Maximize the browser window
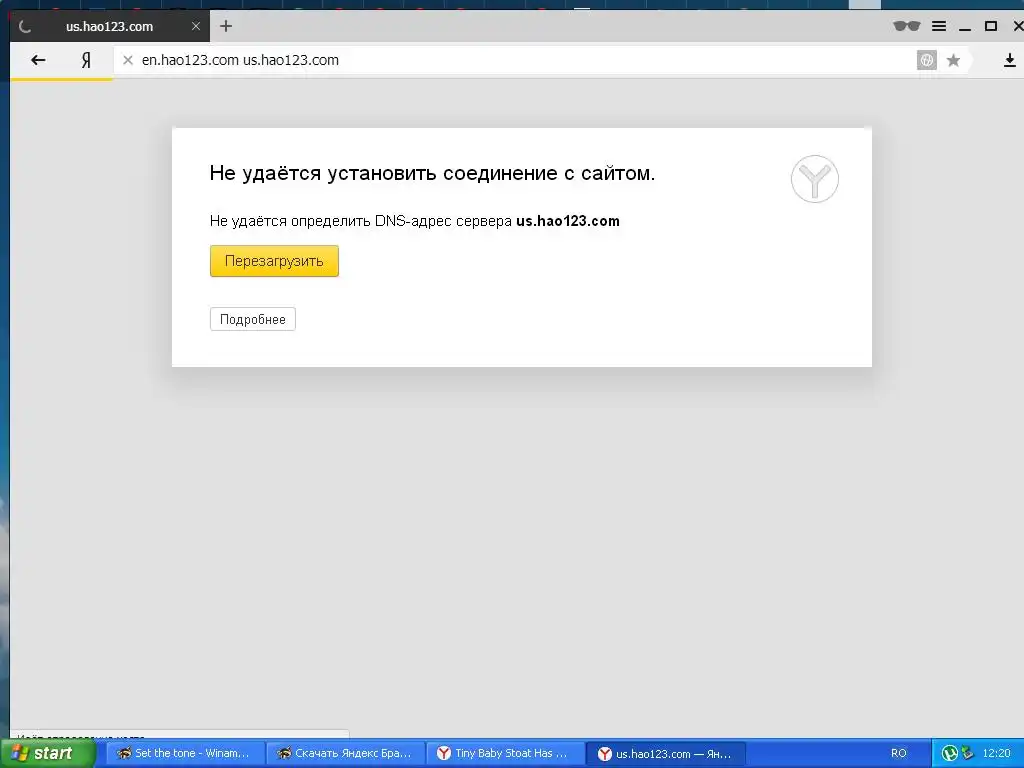1024x768 pixels. (991, 26)
